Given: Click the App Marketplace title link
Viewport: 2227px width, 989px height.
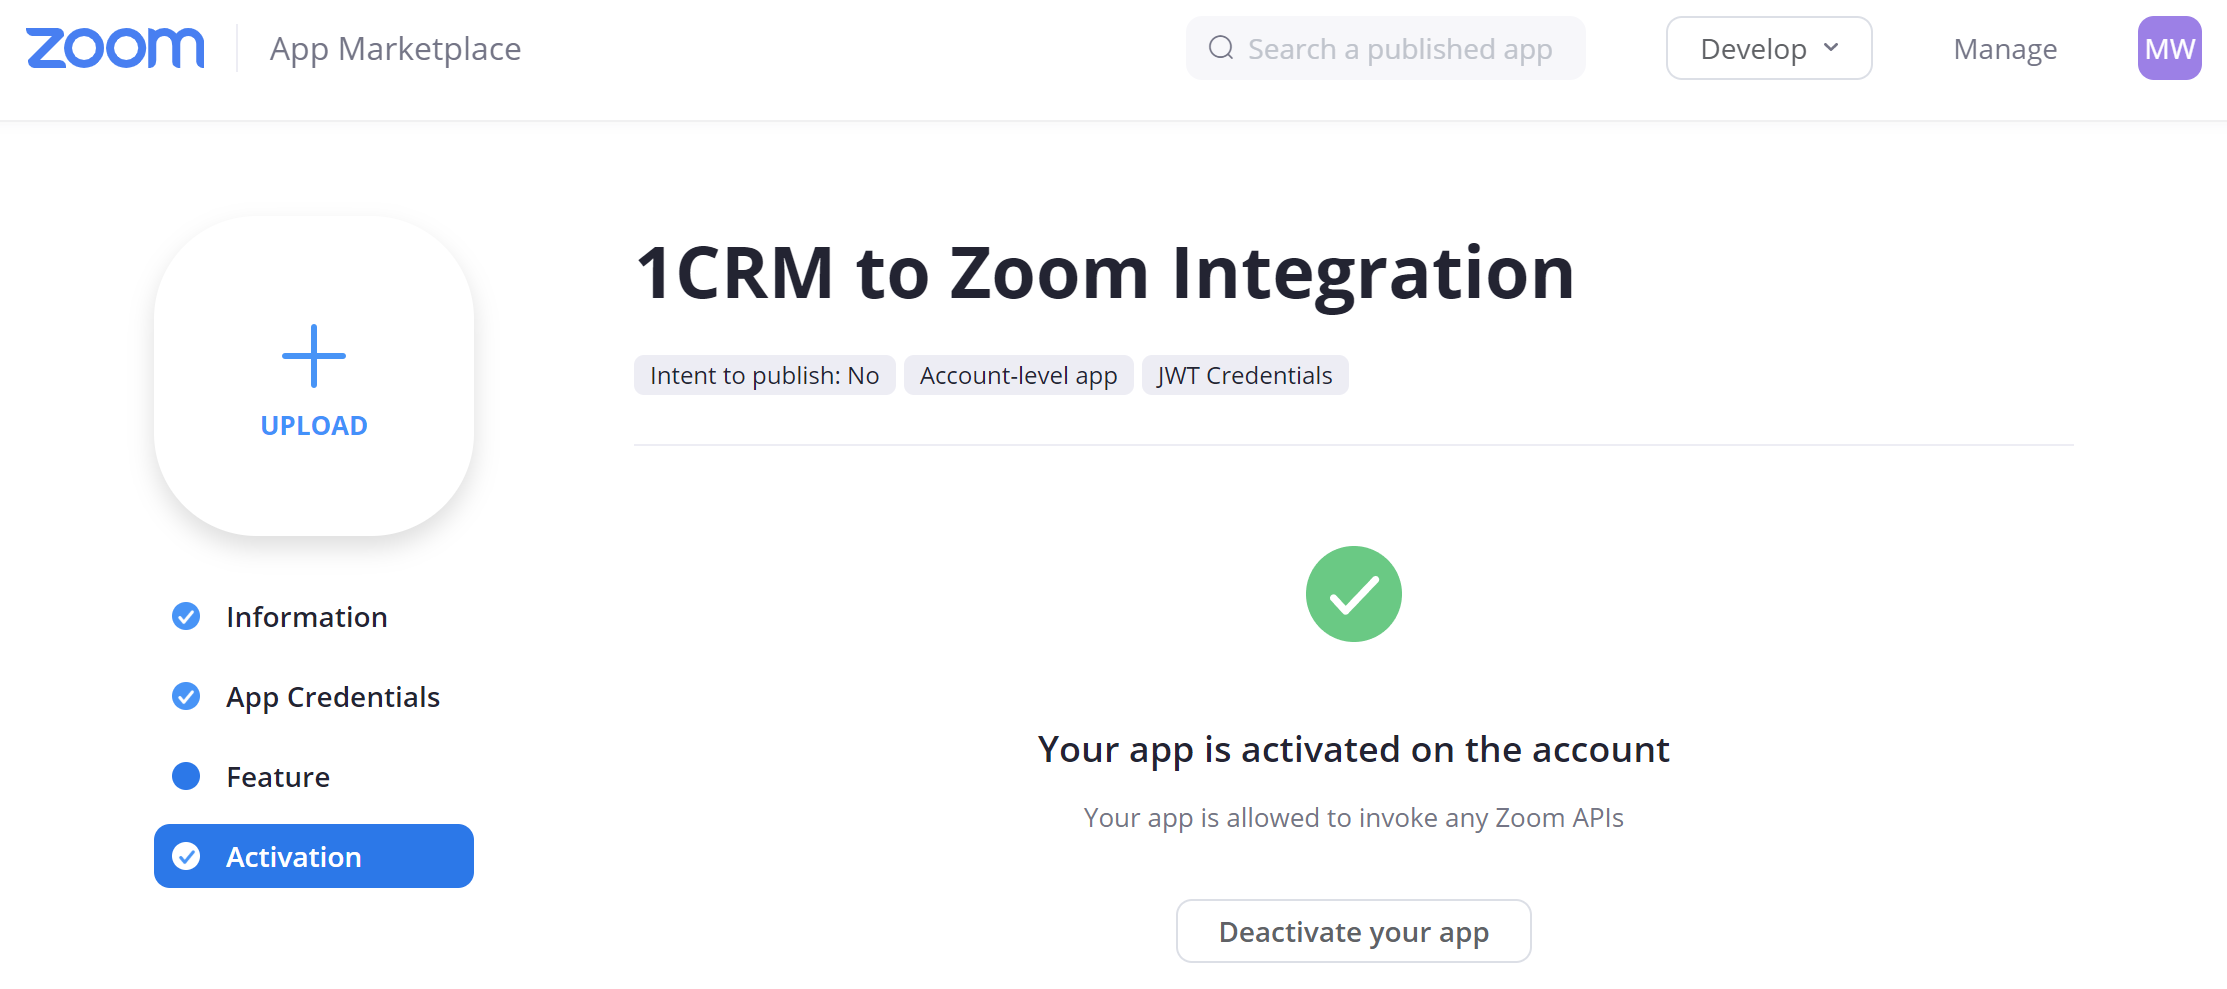Looking at the screenshot, I should click(395, 48).
